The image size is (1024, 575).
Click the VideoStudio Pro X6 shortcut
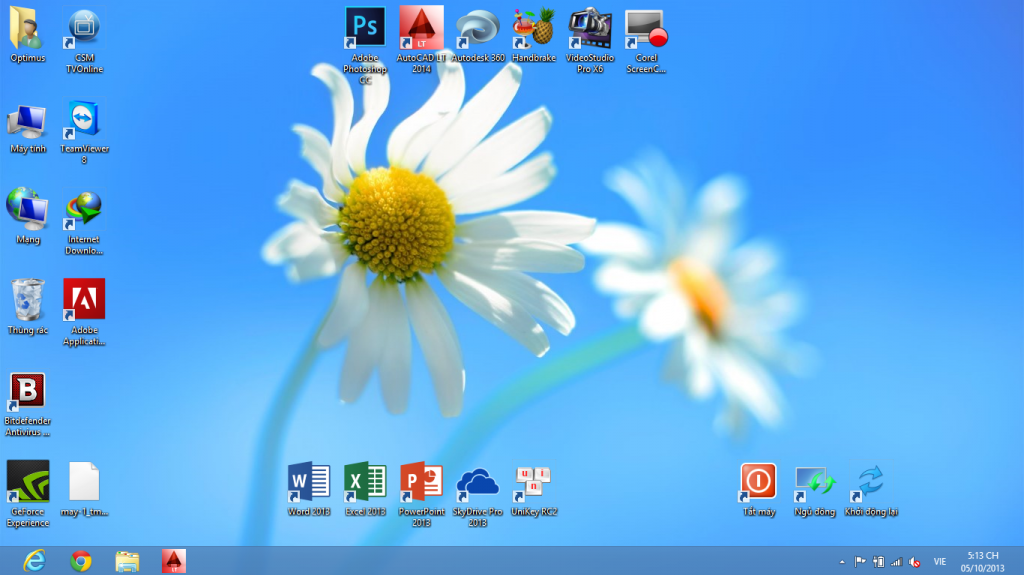coord(589,28)
